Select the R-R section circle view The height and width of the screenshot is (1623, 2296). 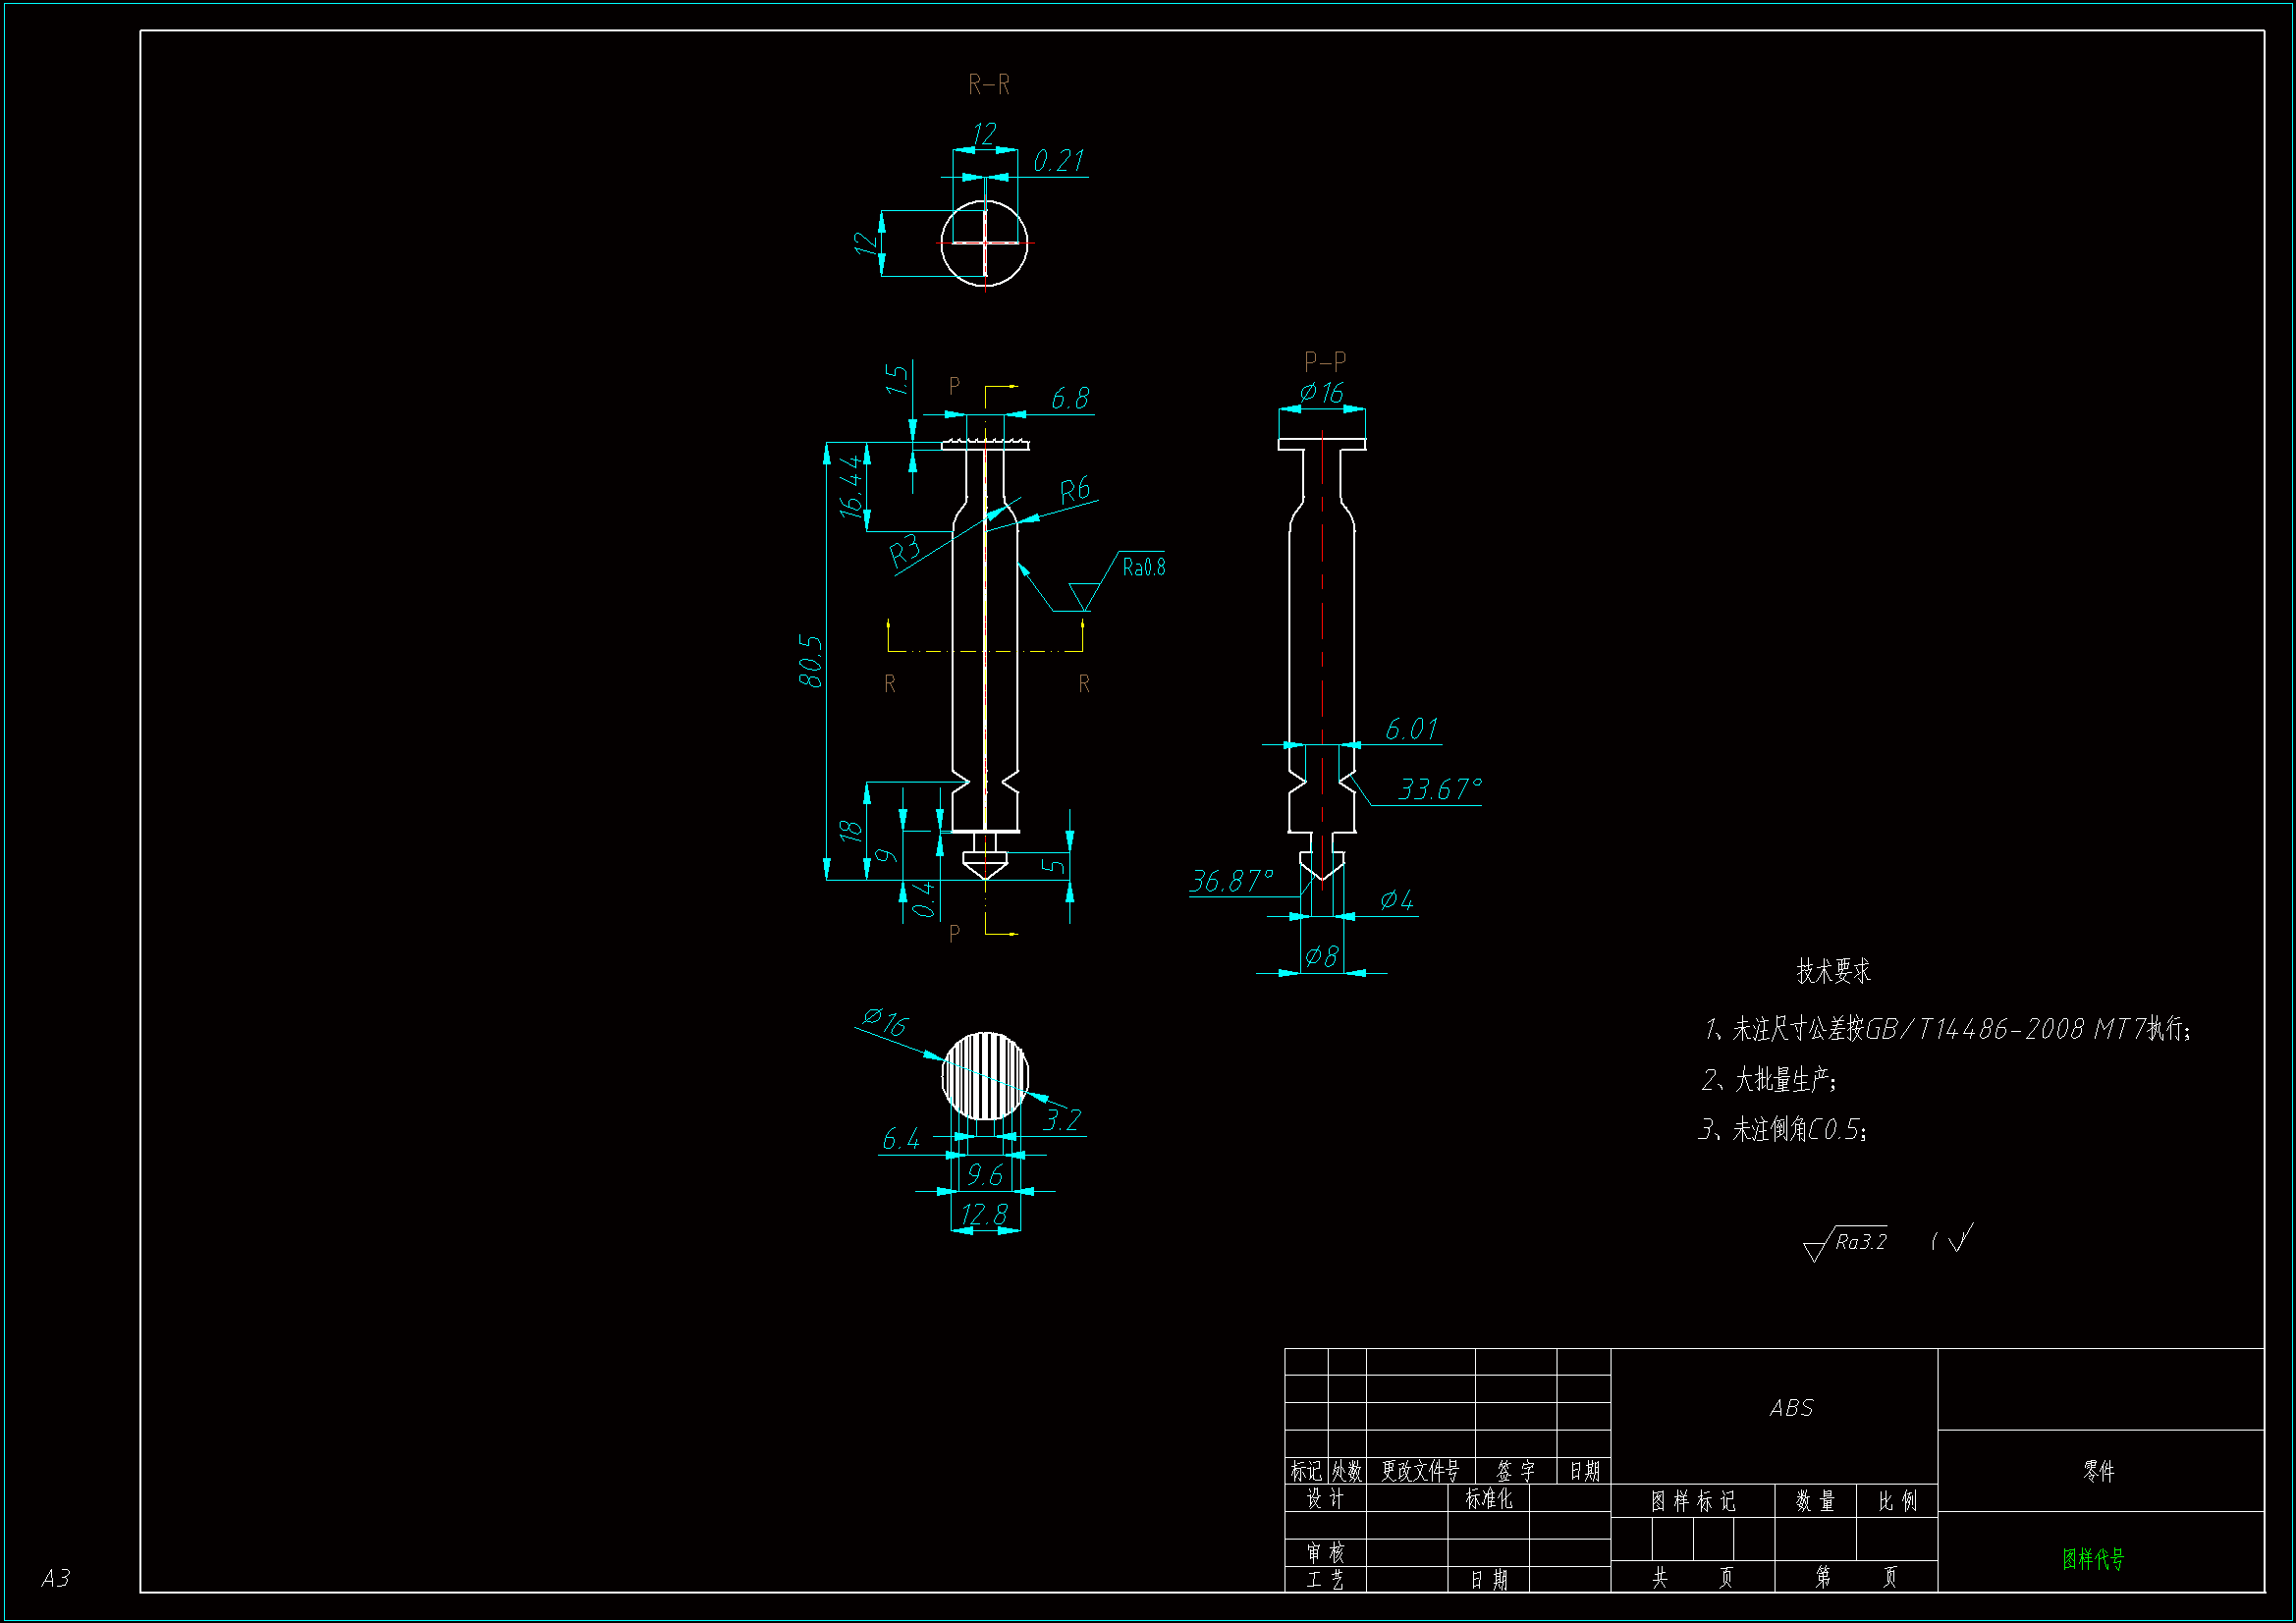pos(984,243)
